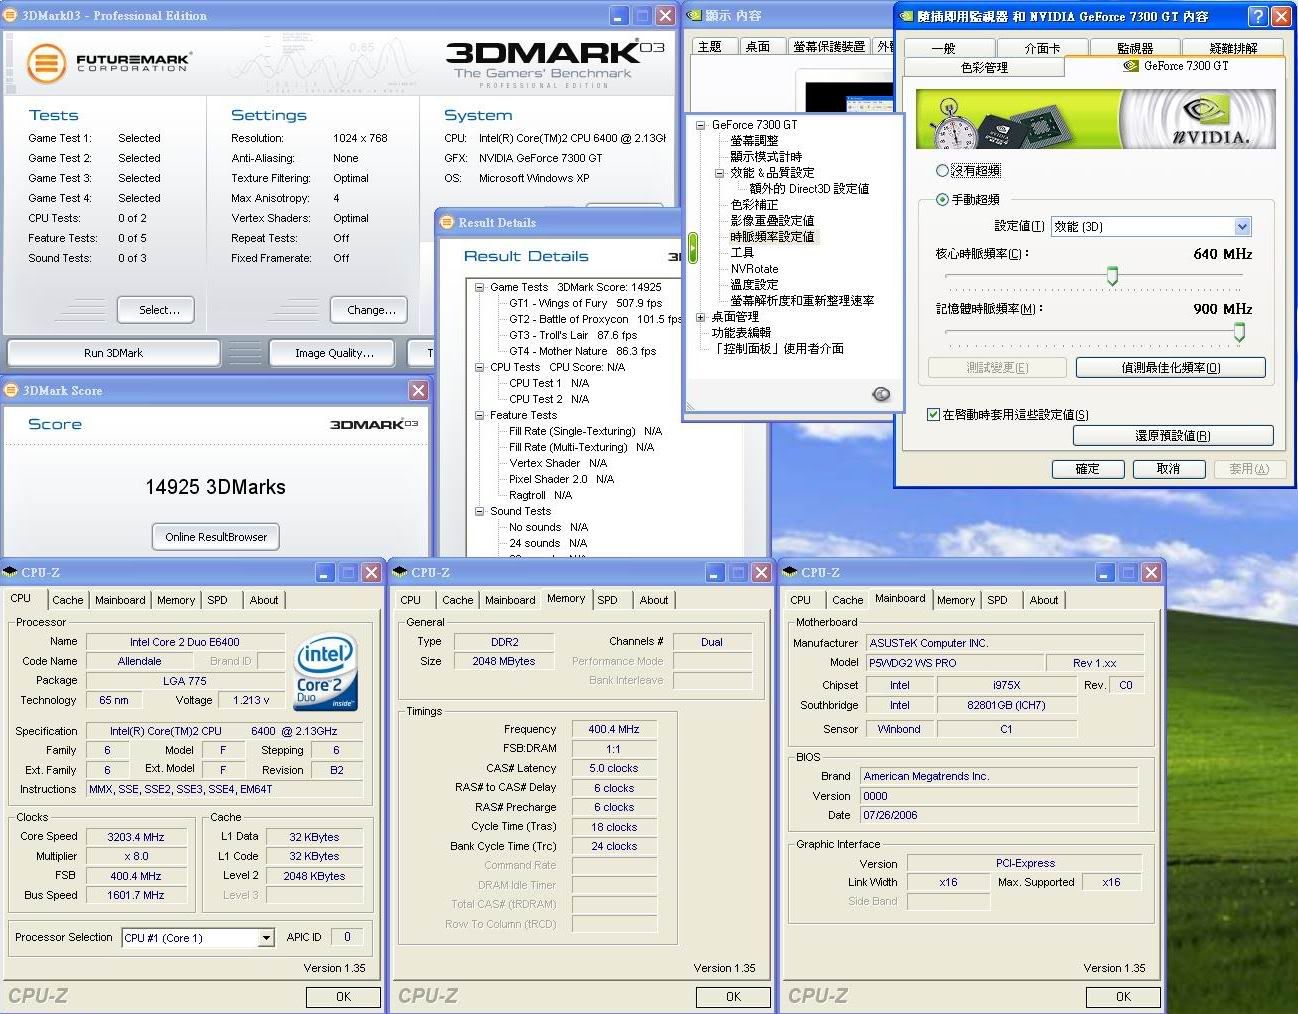Screen dimensions: 1298x1014
Task: Select GT1 - Wings of Fury result row
Action: click(585, 303)
